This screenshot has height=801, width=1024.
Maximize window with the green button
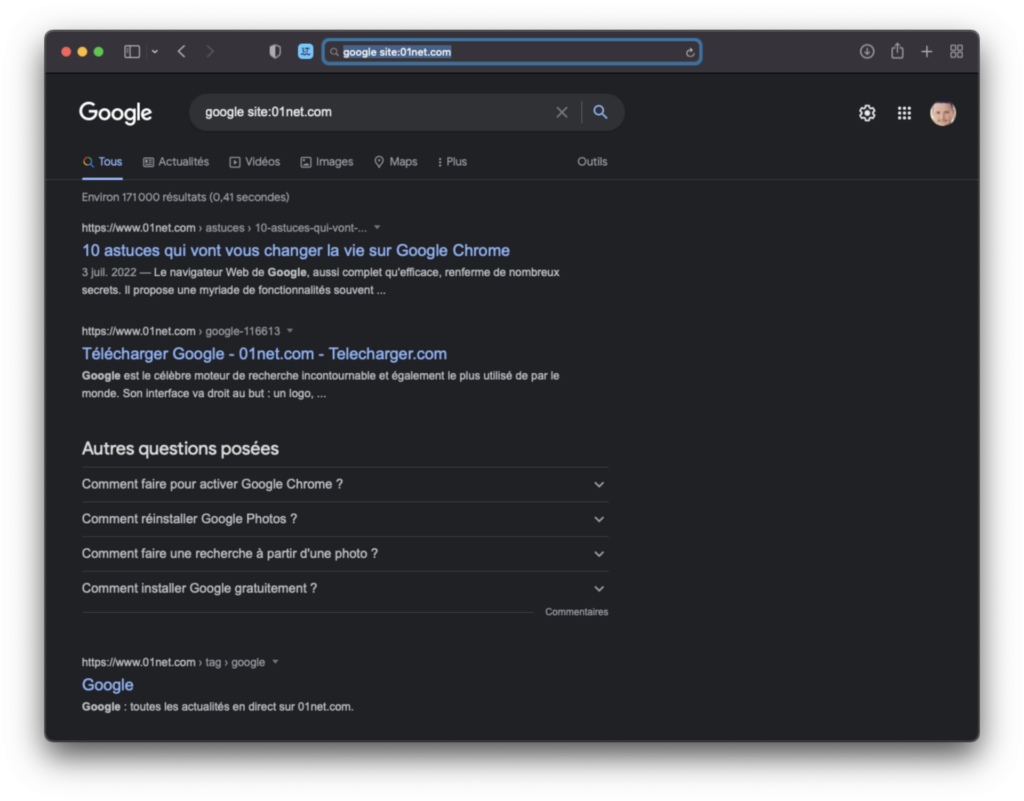point(99,52)
